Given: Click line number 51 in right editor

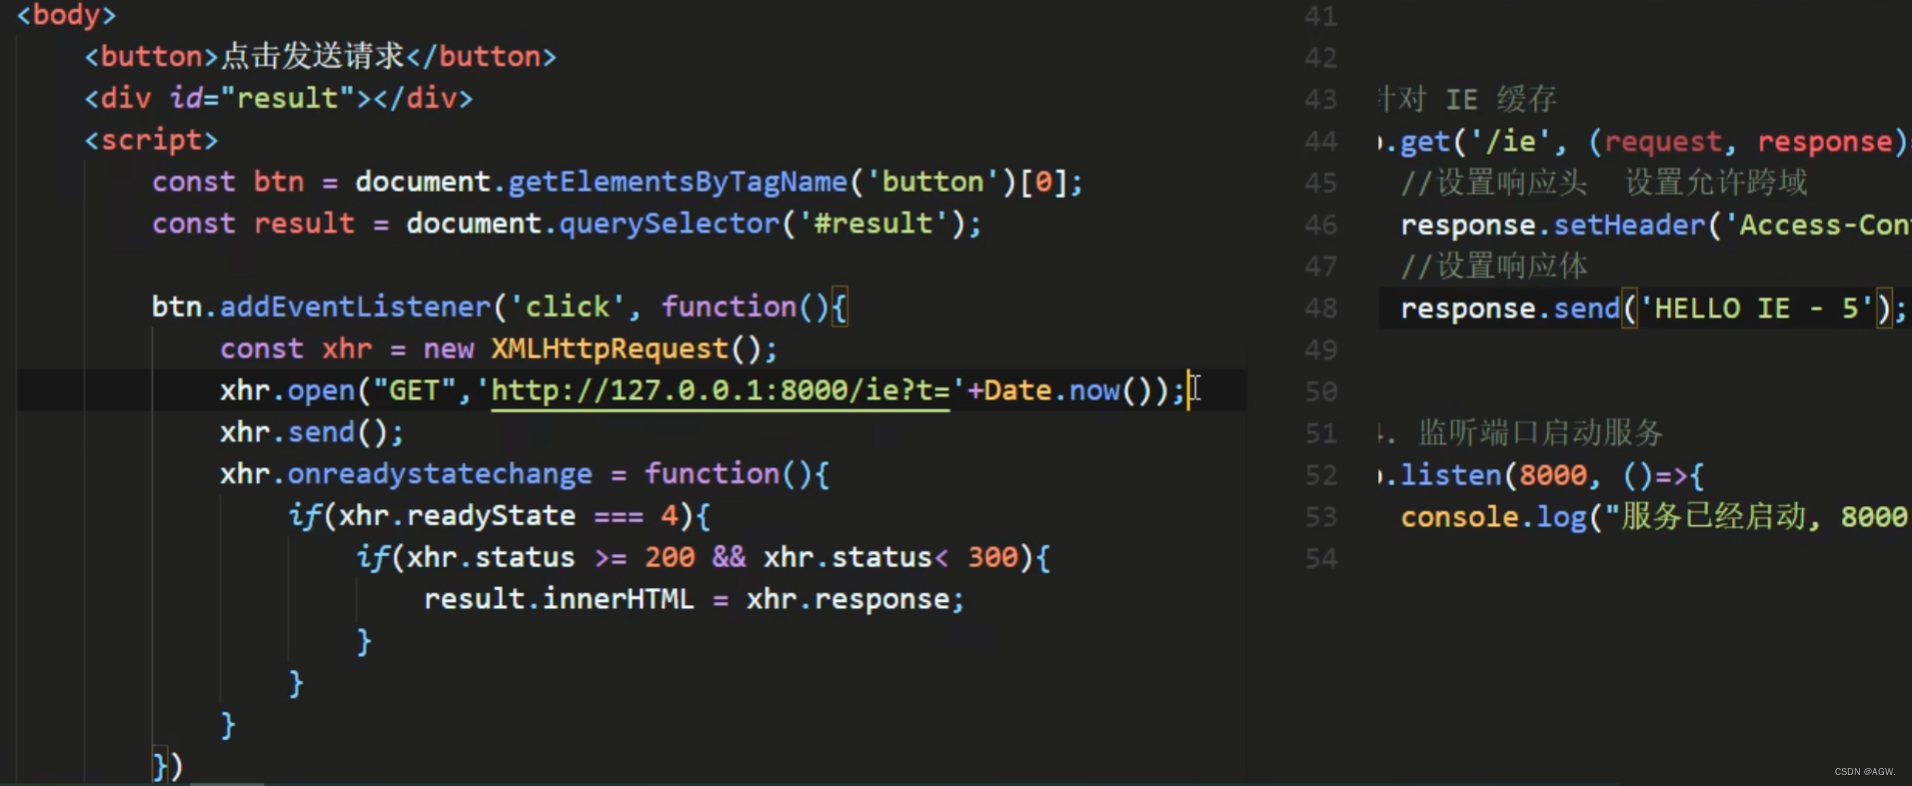Looking at the screenshot, I should [1320, 434].
